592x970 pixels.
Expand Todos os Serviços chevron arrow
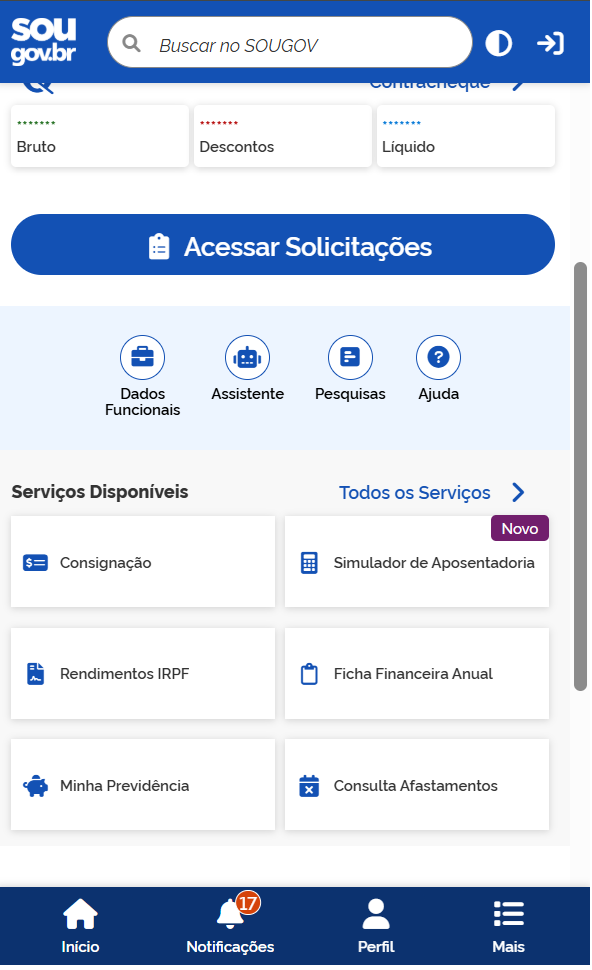click(520, 494)
